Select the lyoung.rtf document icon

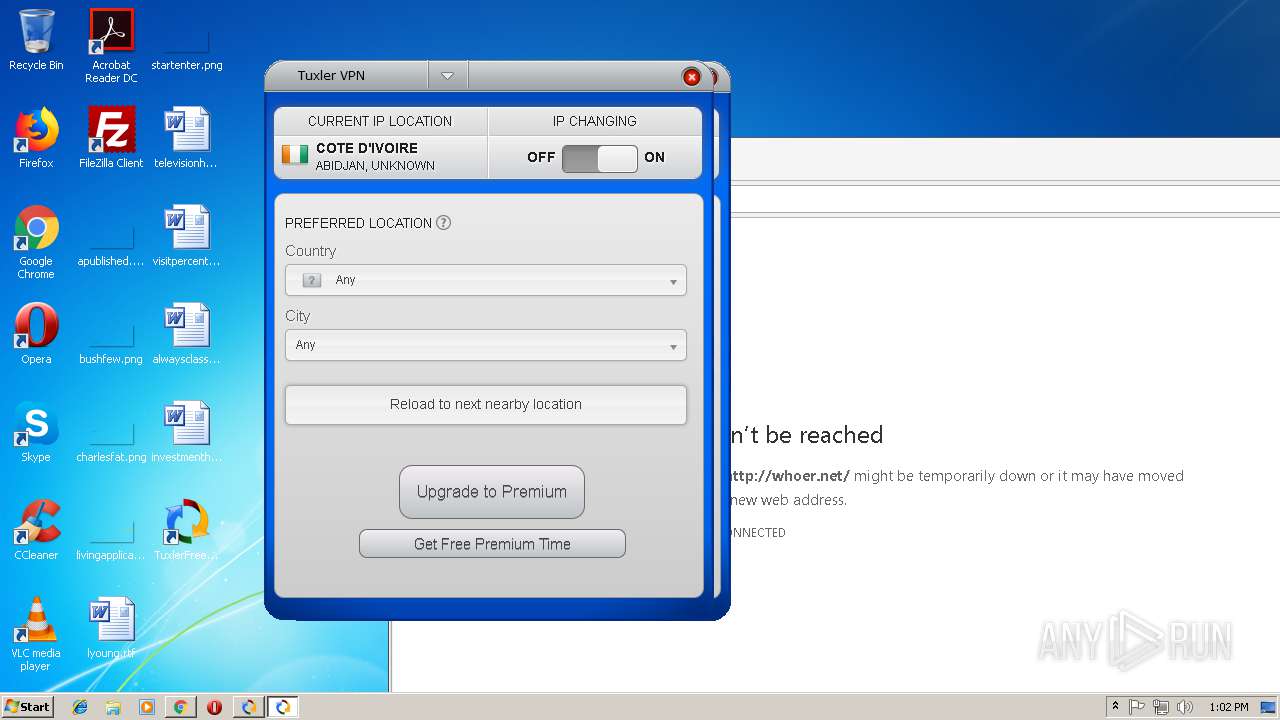[x=111, y=628]
